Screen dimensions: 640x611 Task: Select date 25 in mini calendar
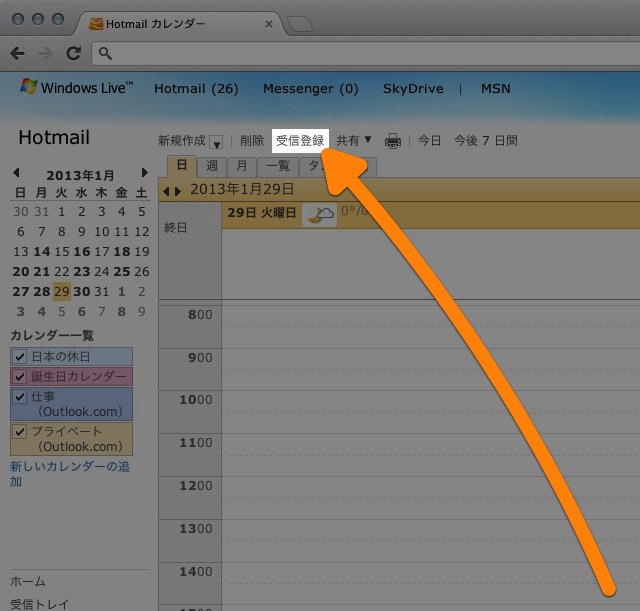click(122, 271)
